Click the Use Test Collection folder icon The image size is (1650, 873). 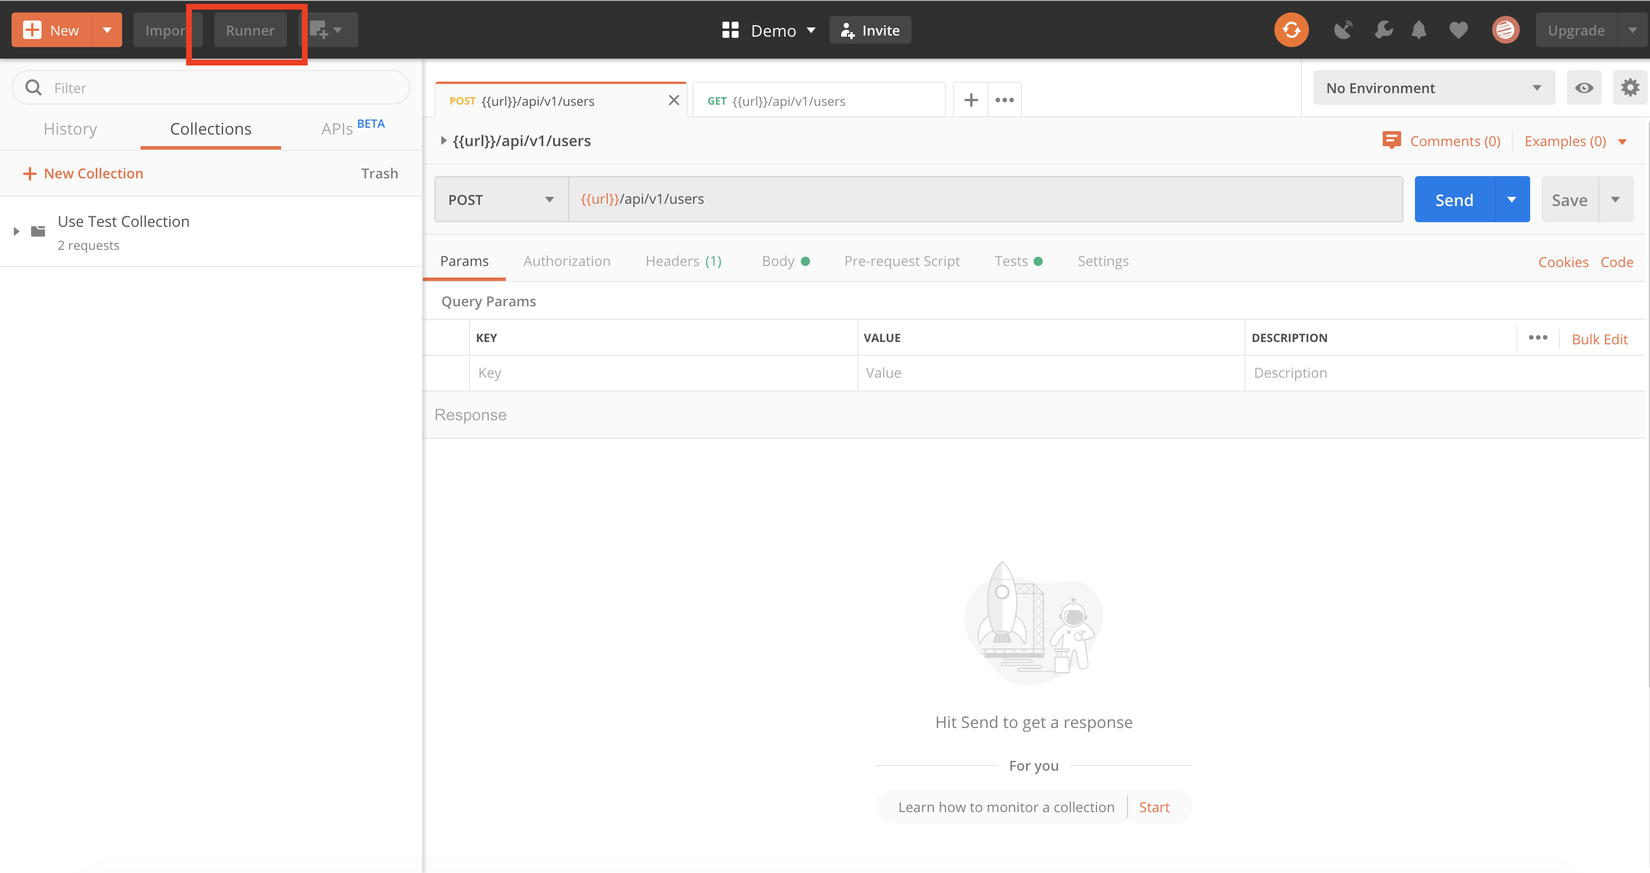coord(38,231)
